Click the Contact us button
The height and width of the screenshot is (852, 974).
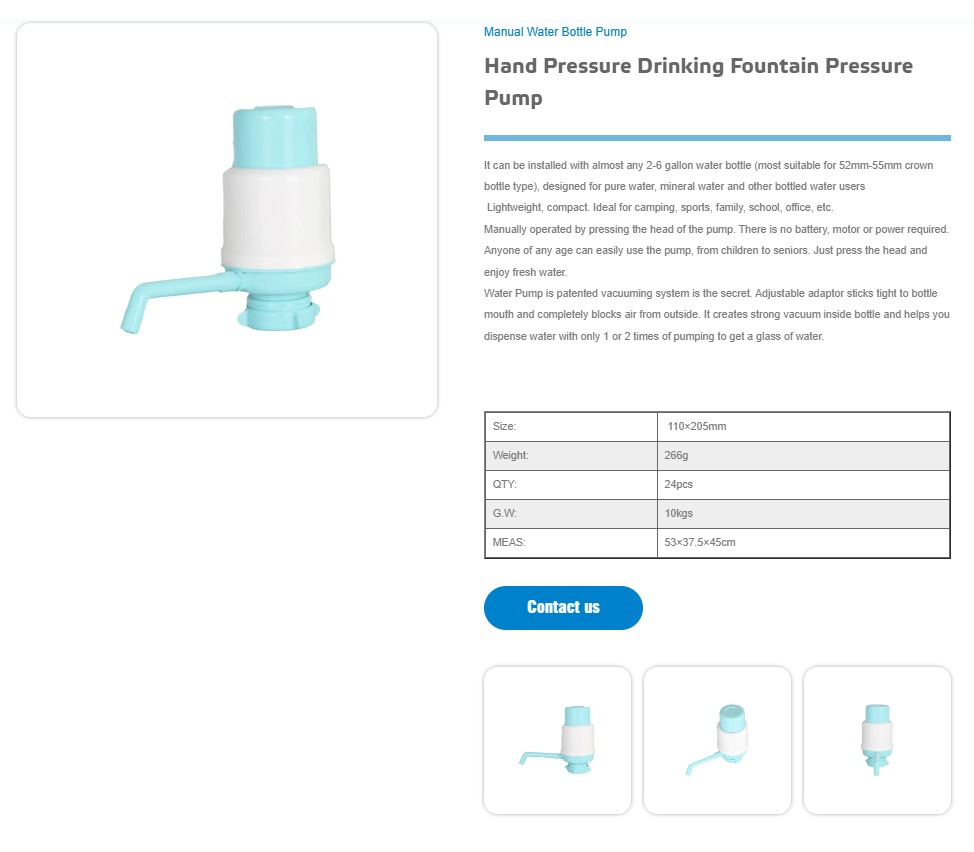pos(563,608)
